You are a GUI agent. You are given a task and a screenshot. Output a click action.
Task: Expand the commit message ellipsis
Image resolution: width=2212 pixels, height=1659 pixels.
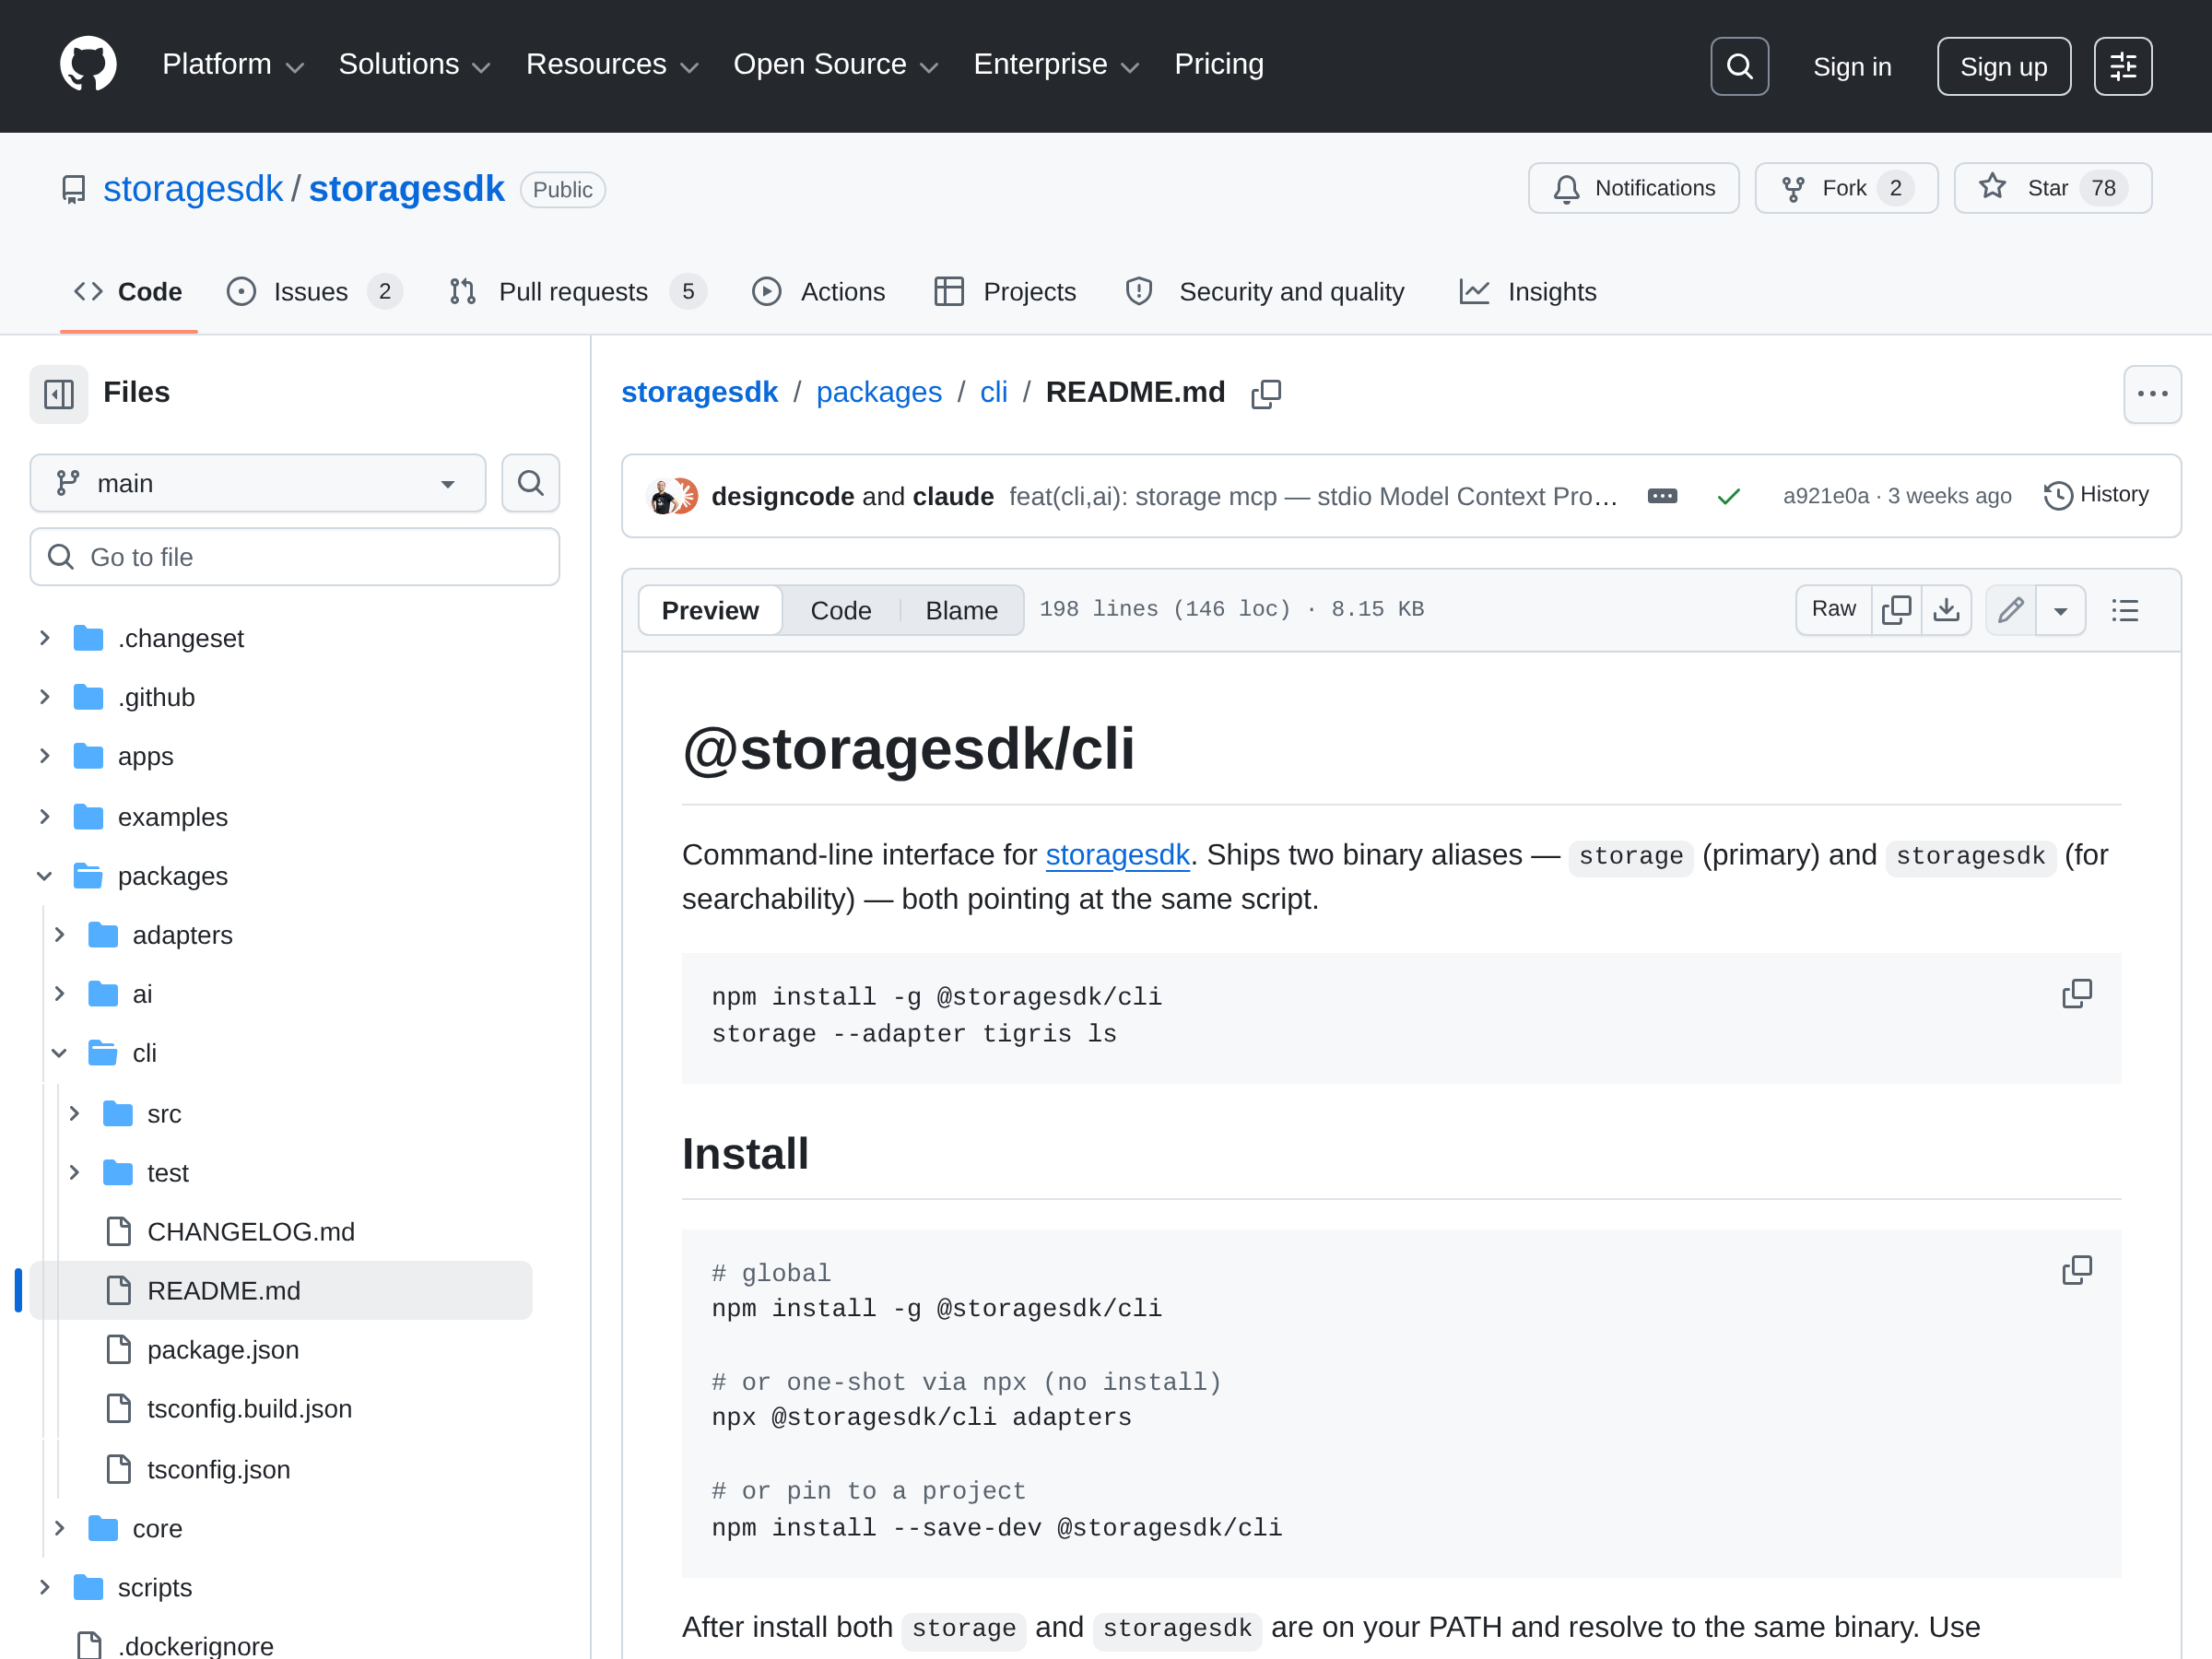click(x=1662, y=496)
